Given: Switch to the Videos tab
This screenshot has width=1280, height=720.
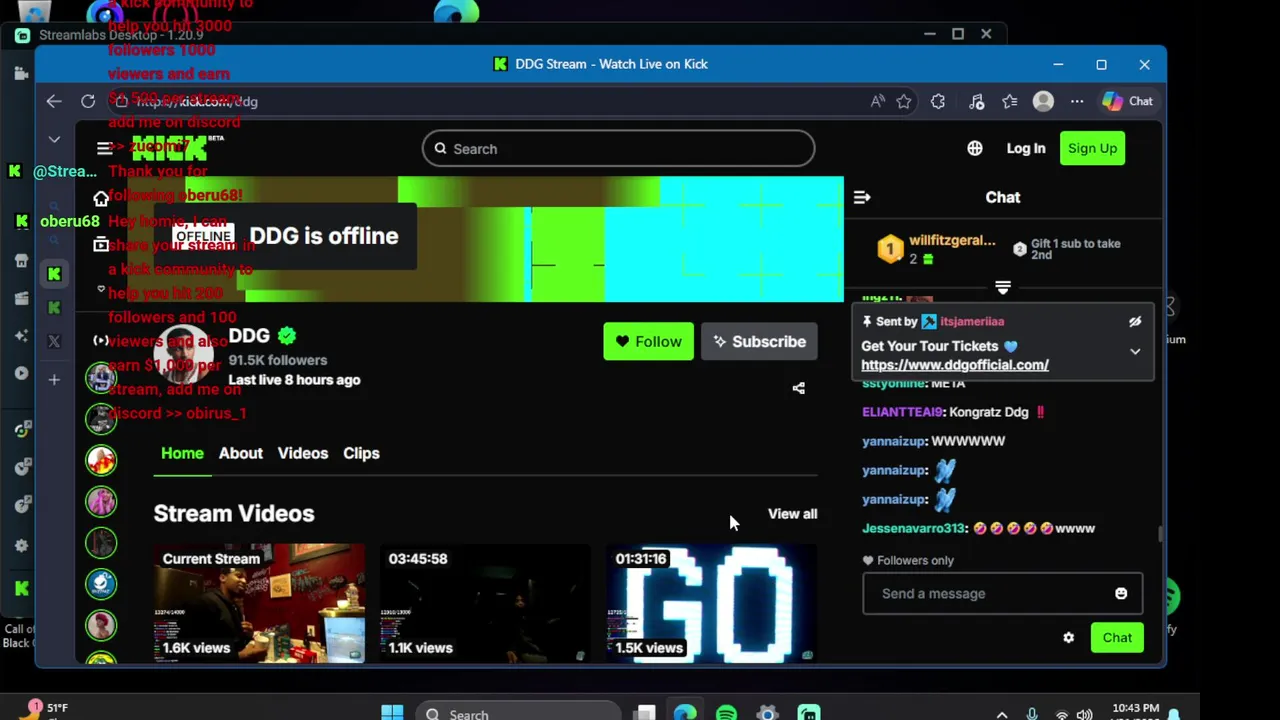Looking at the screenshot, I should click(x=303, y=453).
